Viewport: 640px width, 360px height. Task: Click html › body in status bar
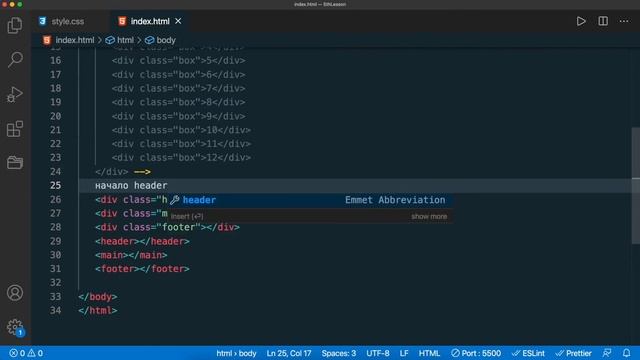[236, 353]
